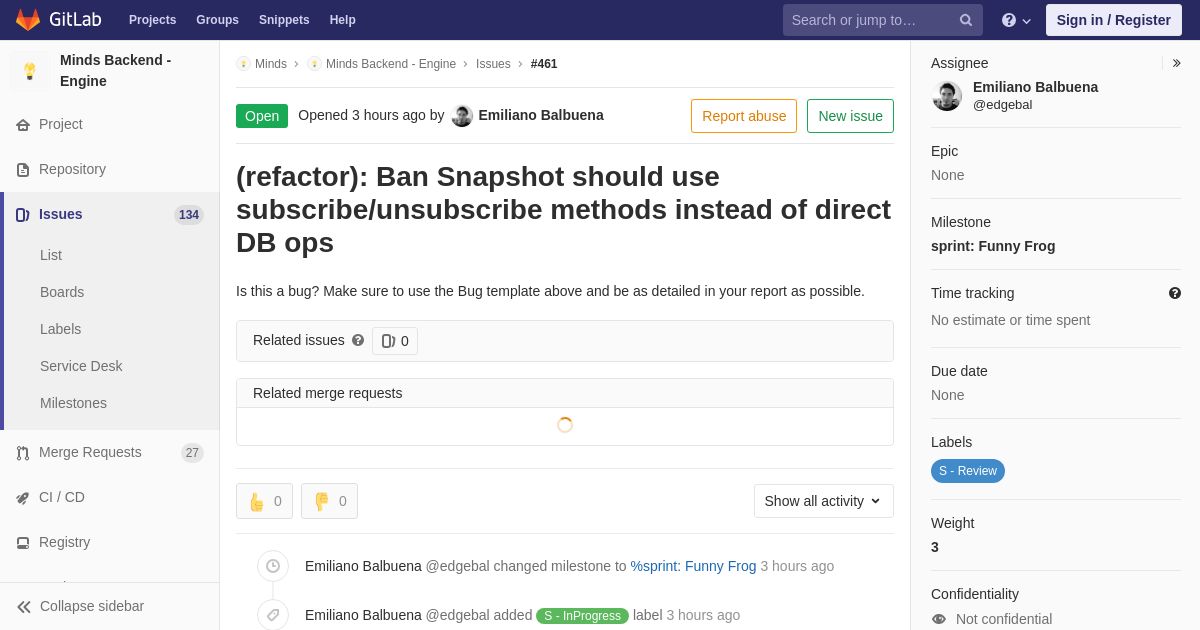Screen dimensions: 1200x630
Task: Click the Issues breadcrumb link
Action: [x=493, y=64]
